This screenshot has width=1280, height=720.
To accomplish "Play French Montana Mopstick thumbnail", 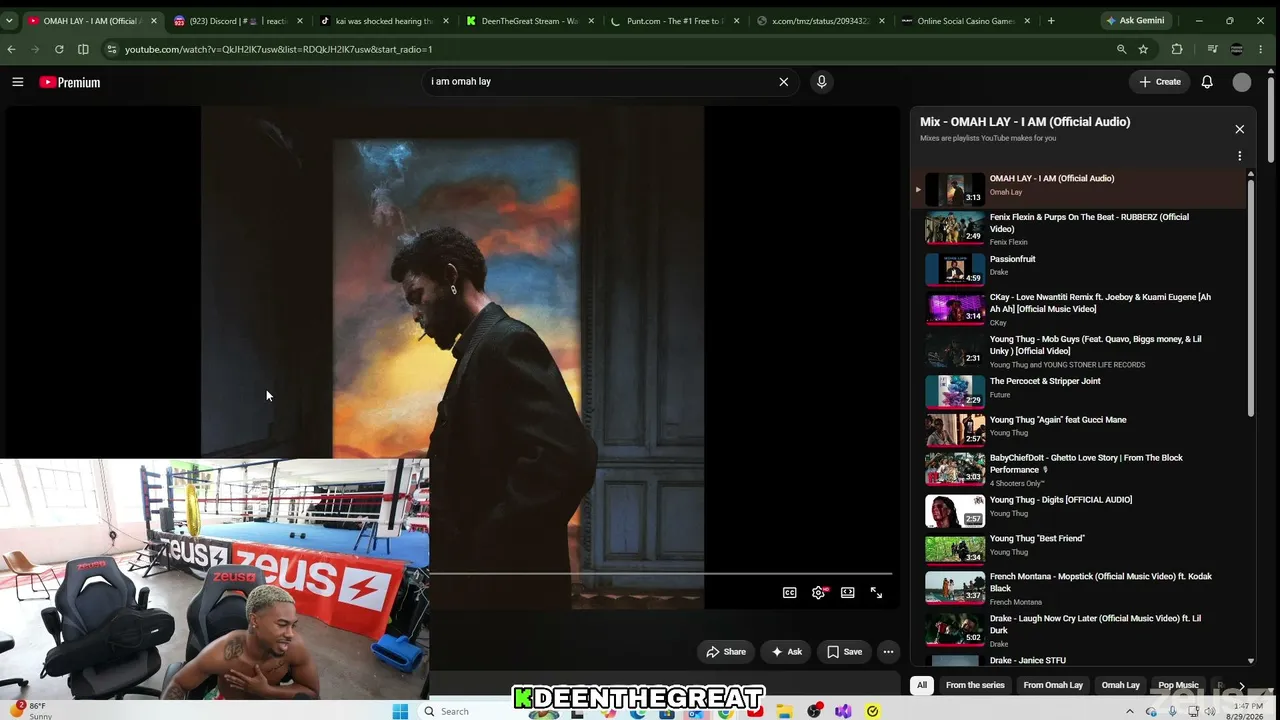I will (x=955, y=587).
